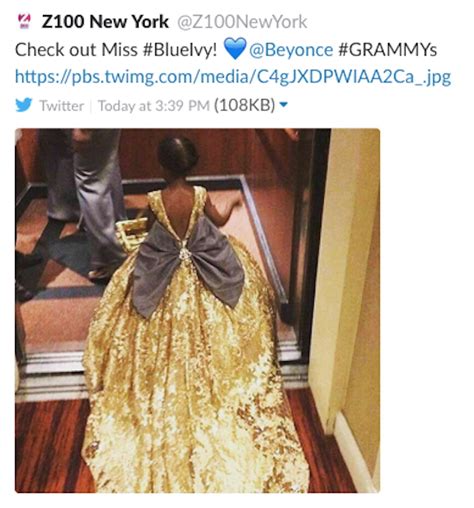Image resolution: width=474 pixels, height=508 pixels.
Task: Click the Twitter bird icon
Action: pos(24,105)
